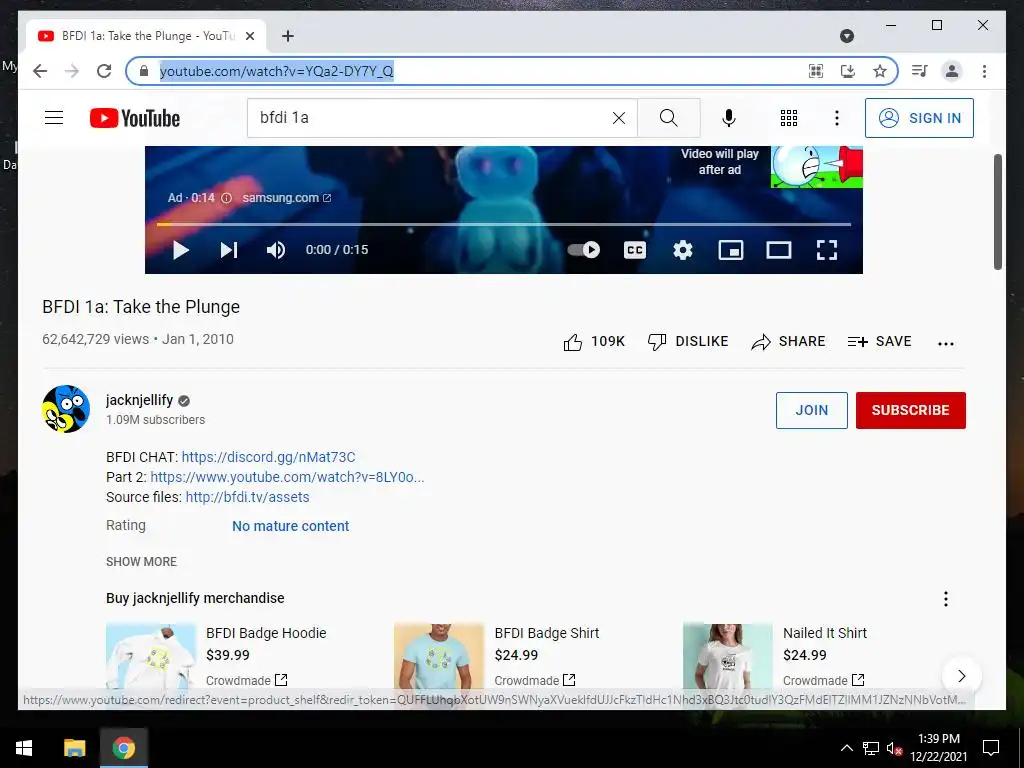Open File Explorer from the taskbar
1024x768 pixels.
[x=74, y=748]
